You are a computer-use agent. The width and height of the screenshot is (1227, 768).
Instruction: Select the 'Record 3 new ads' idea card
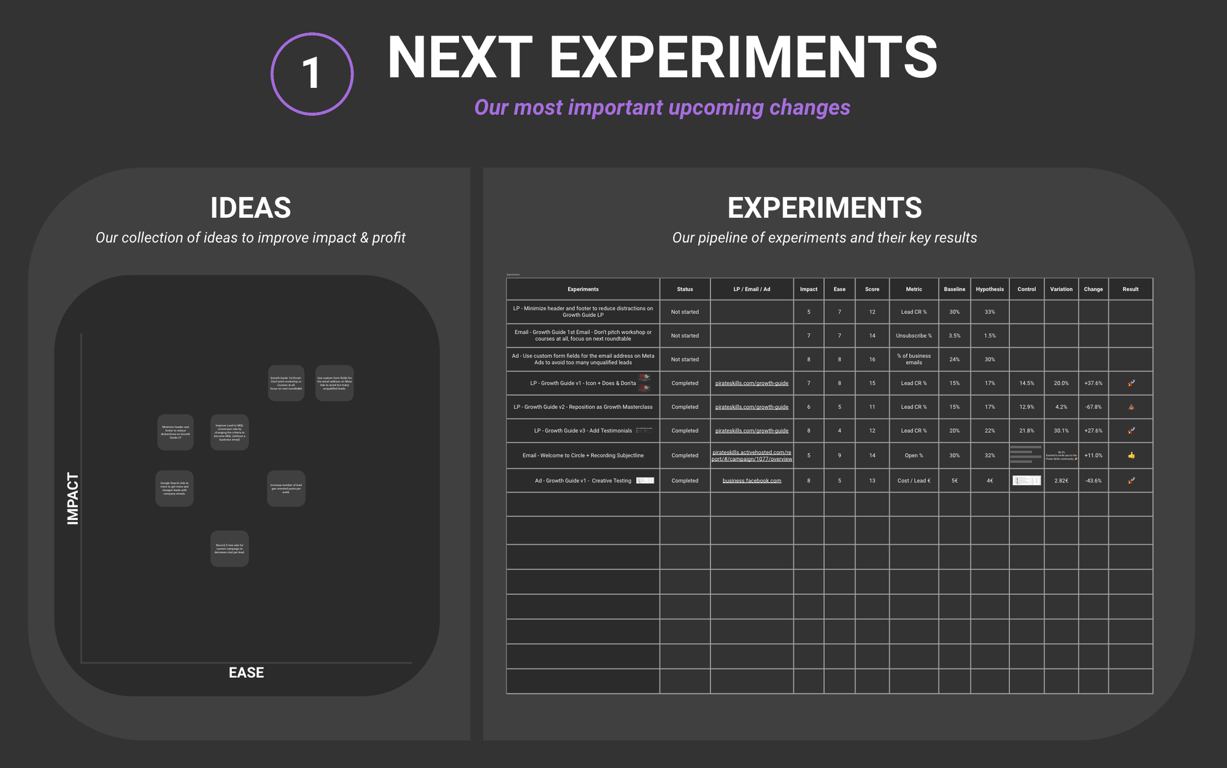click(229, 548)
